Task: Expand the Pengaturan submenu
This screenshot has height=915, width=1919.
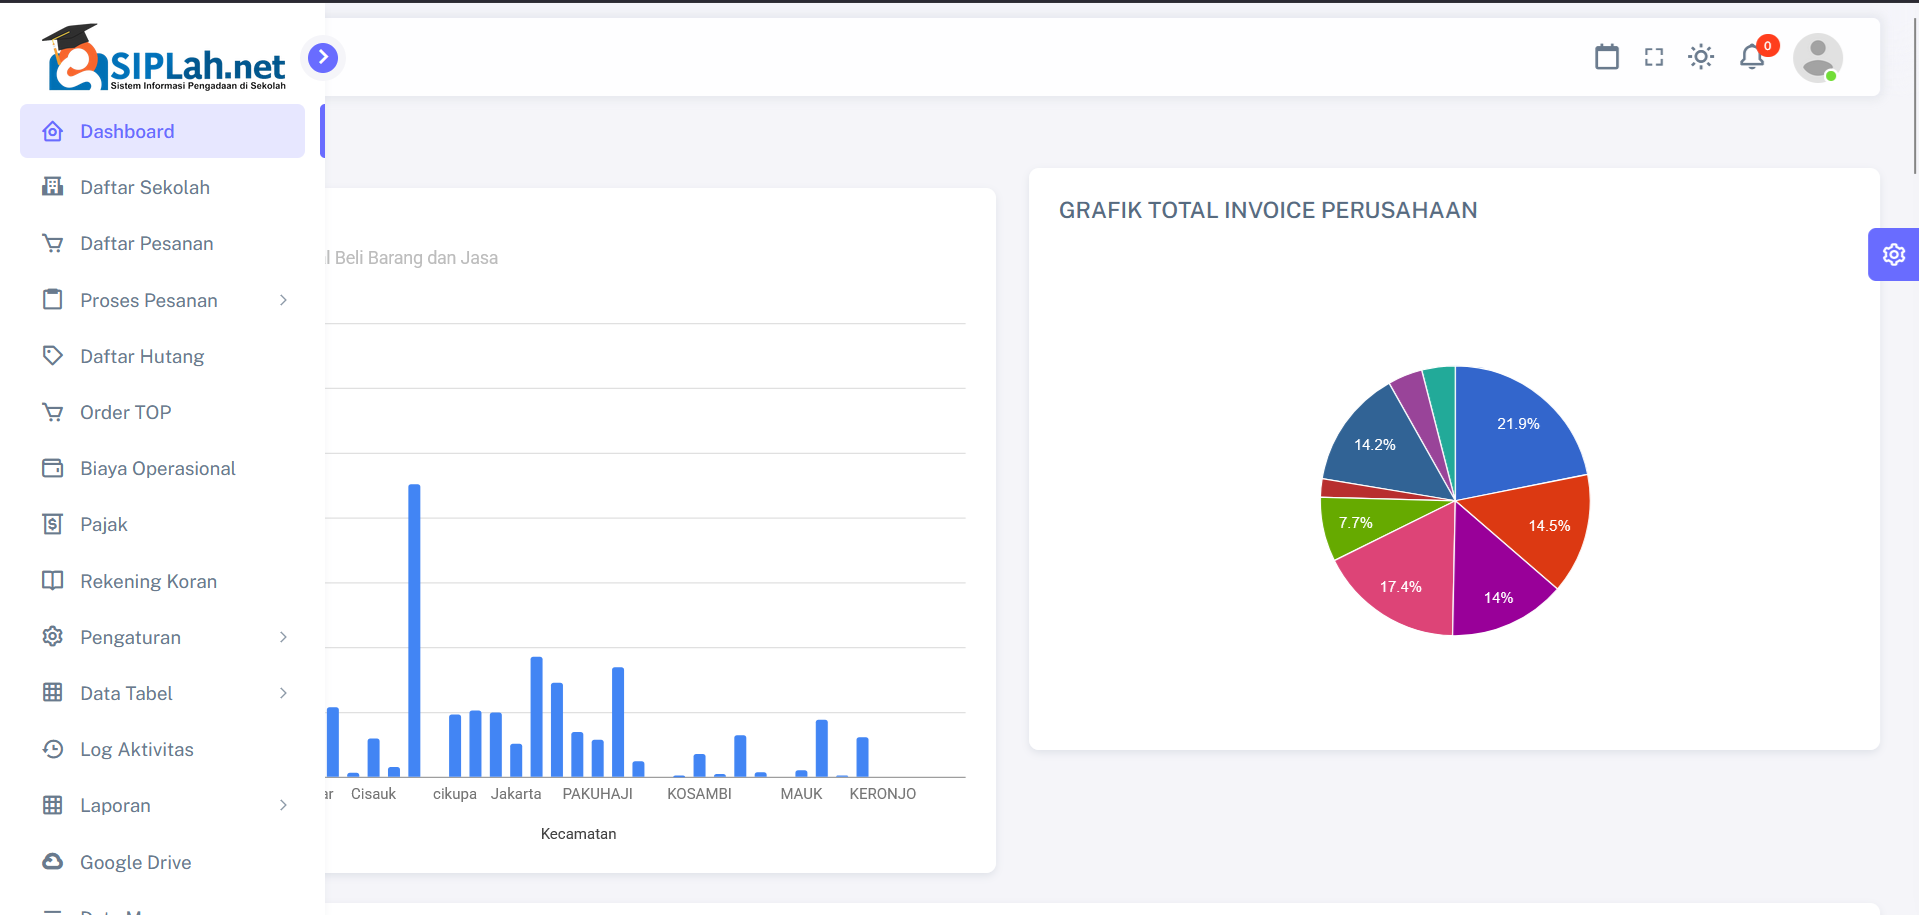Action: (283, 637)
